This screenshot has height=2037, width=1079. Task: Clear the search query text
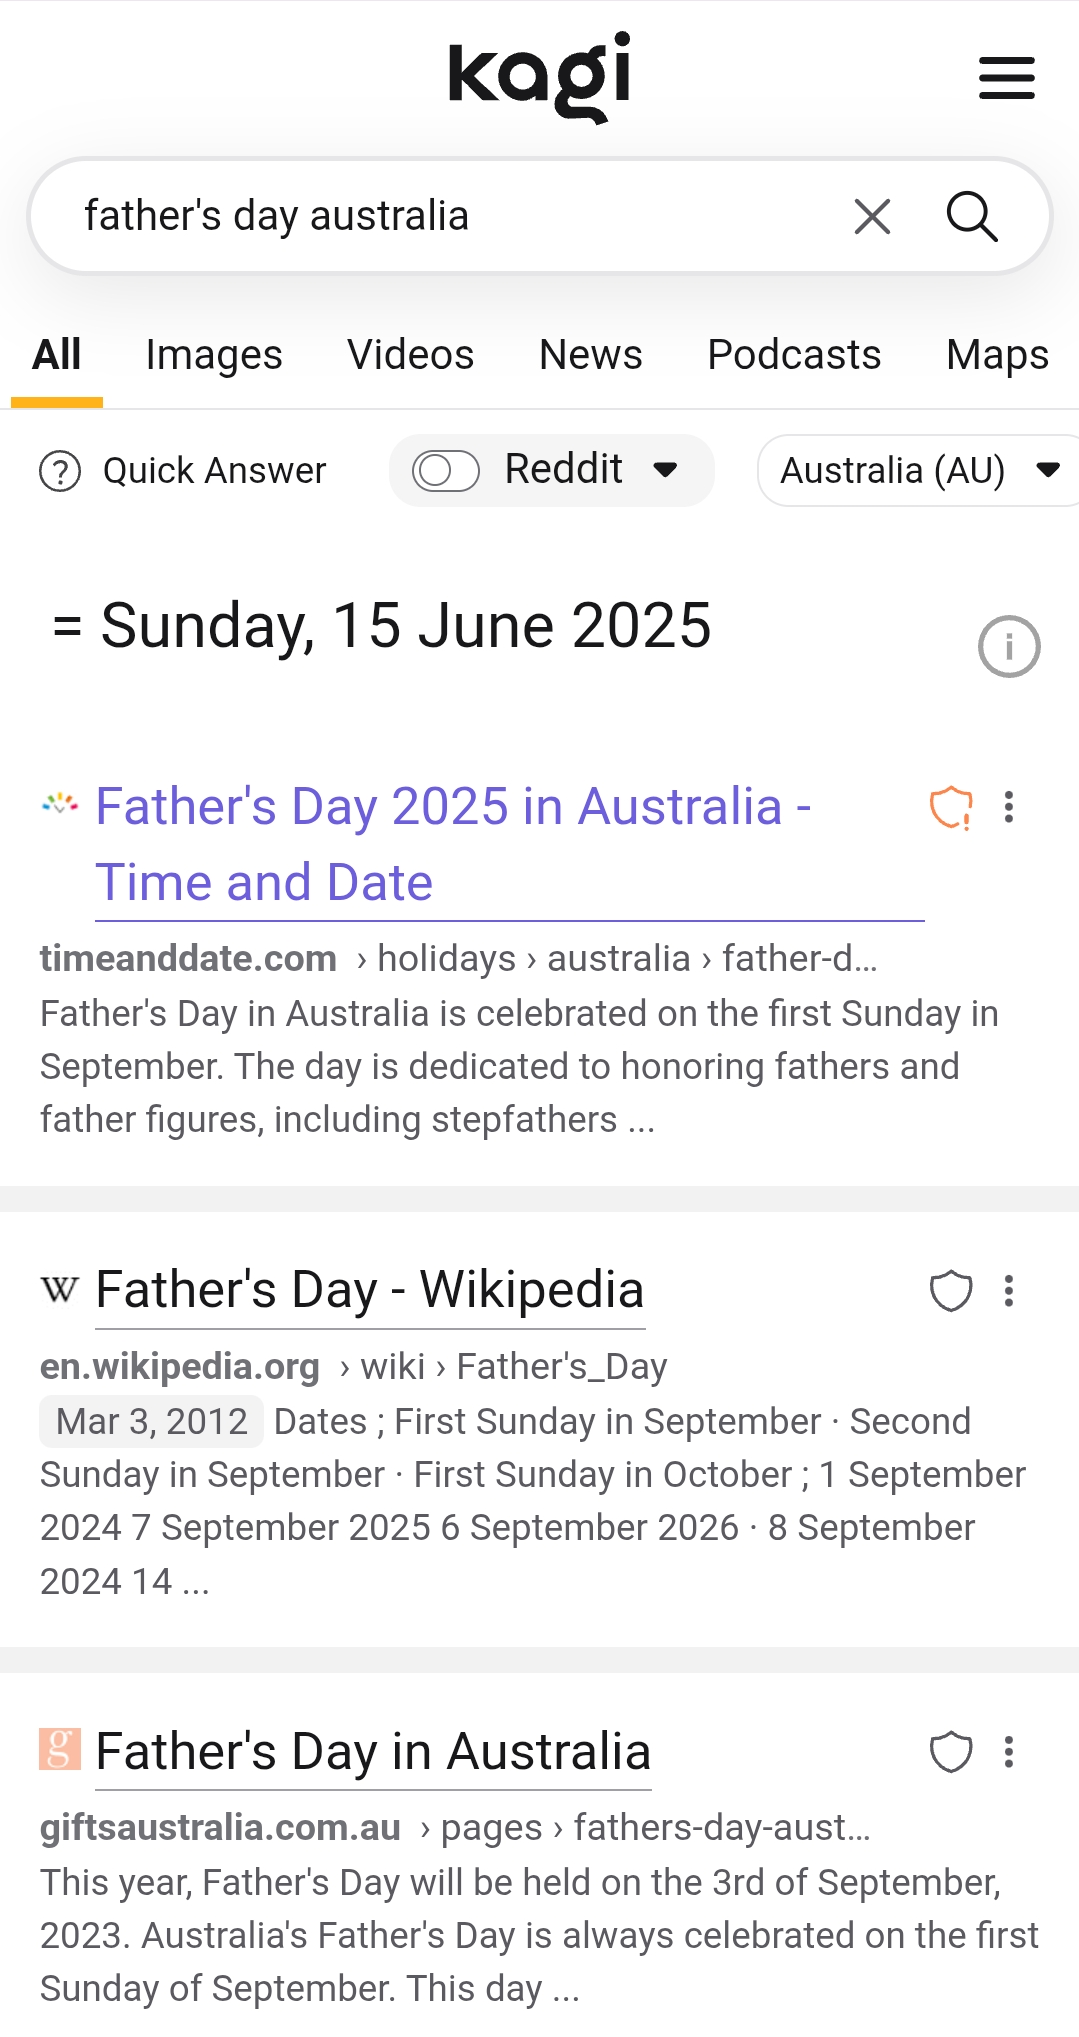pos(872,216)
